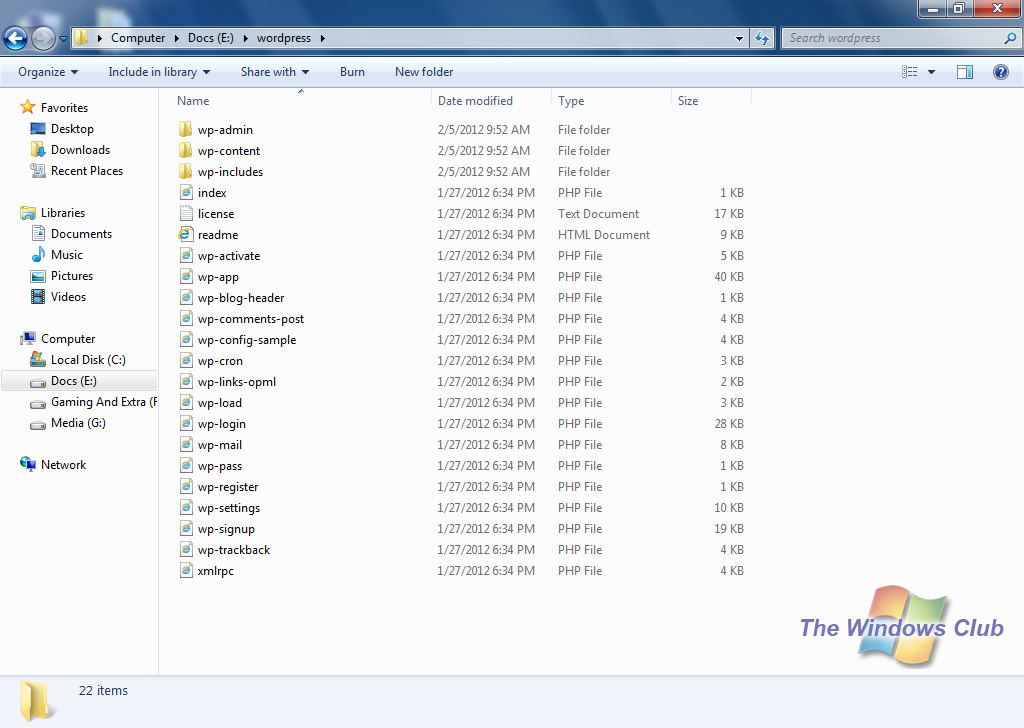The image size is (1024, 728).
Task: Select Favorites in the navigation pane
Action: 64,108
